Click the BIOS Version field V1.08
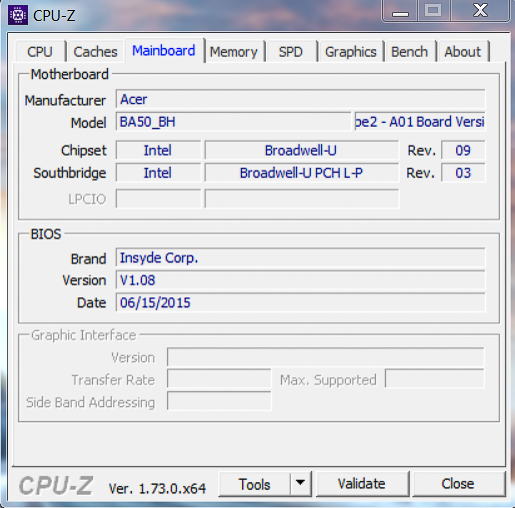The height and width of the screenshot is (508, 515). (300, 280)
